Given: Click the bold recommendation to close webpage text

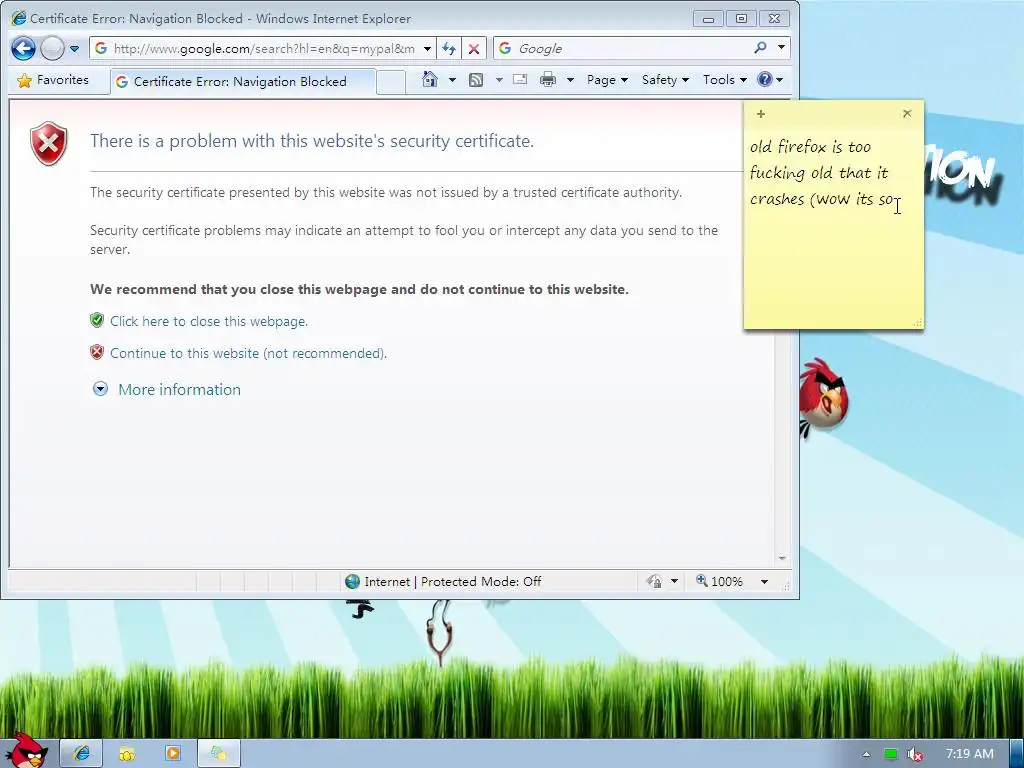Looking at the screenshot, I should click(359, 289).
